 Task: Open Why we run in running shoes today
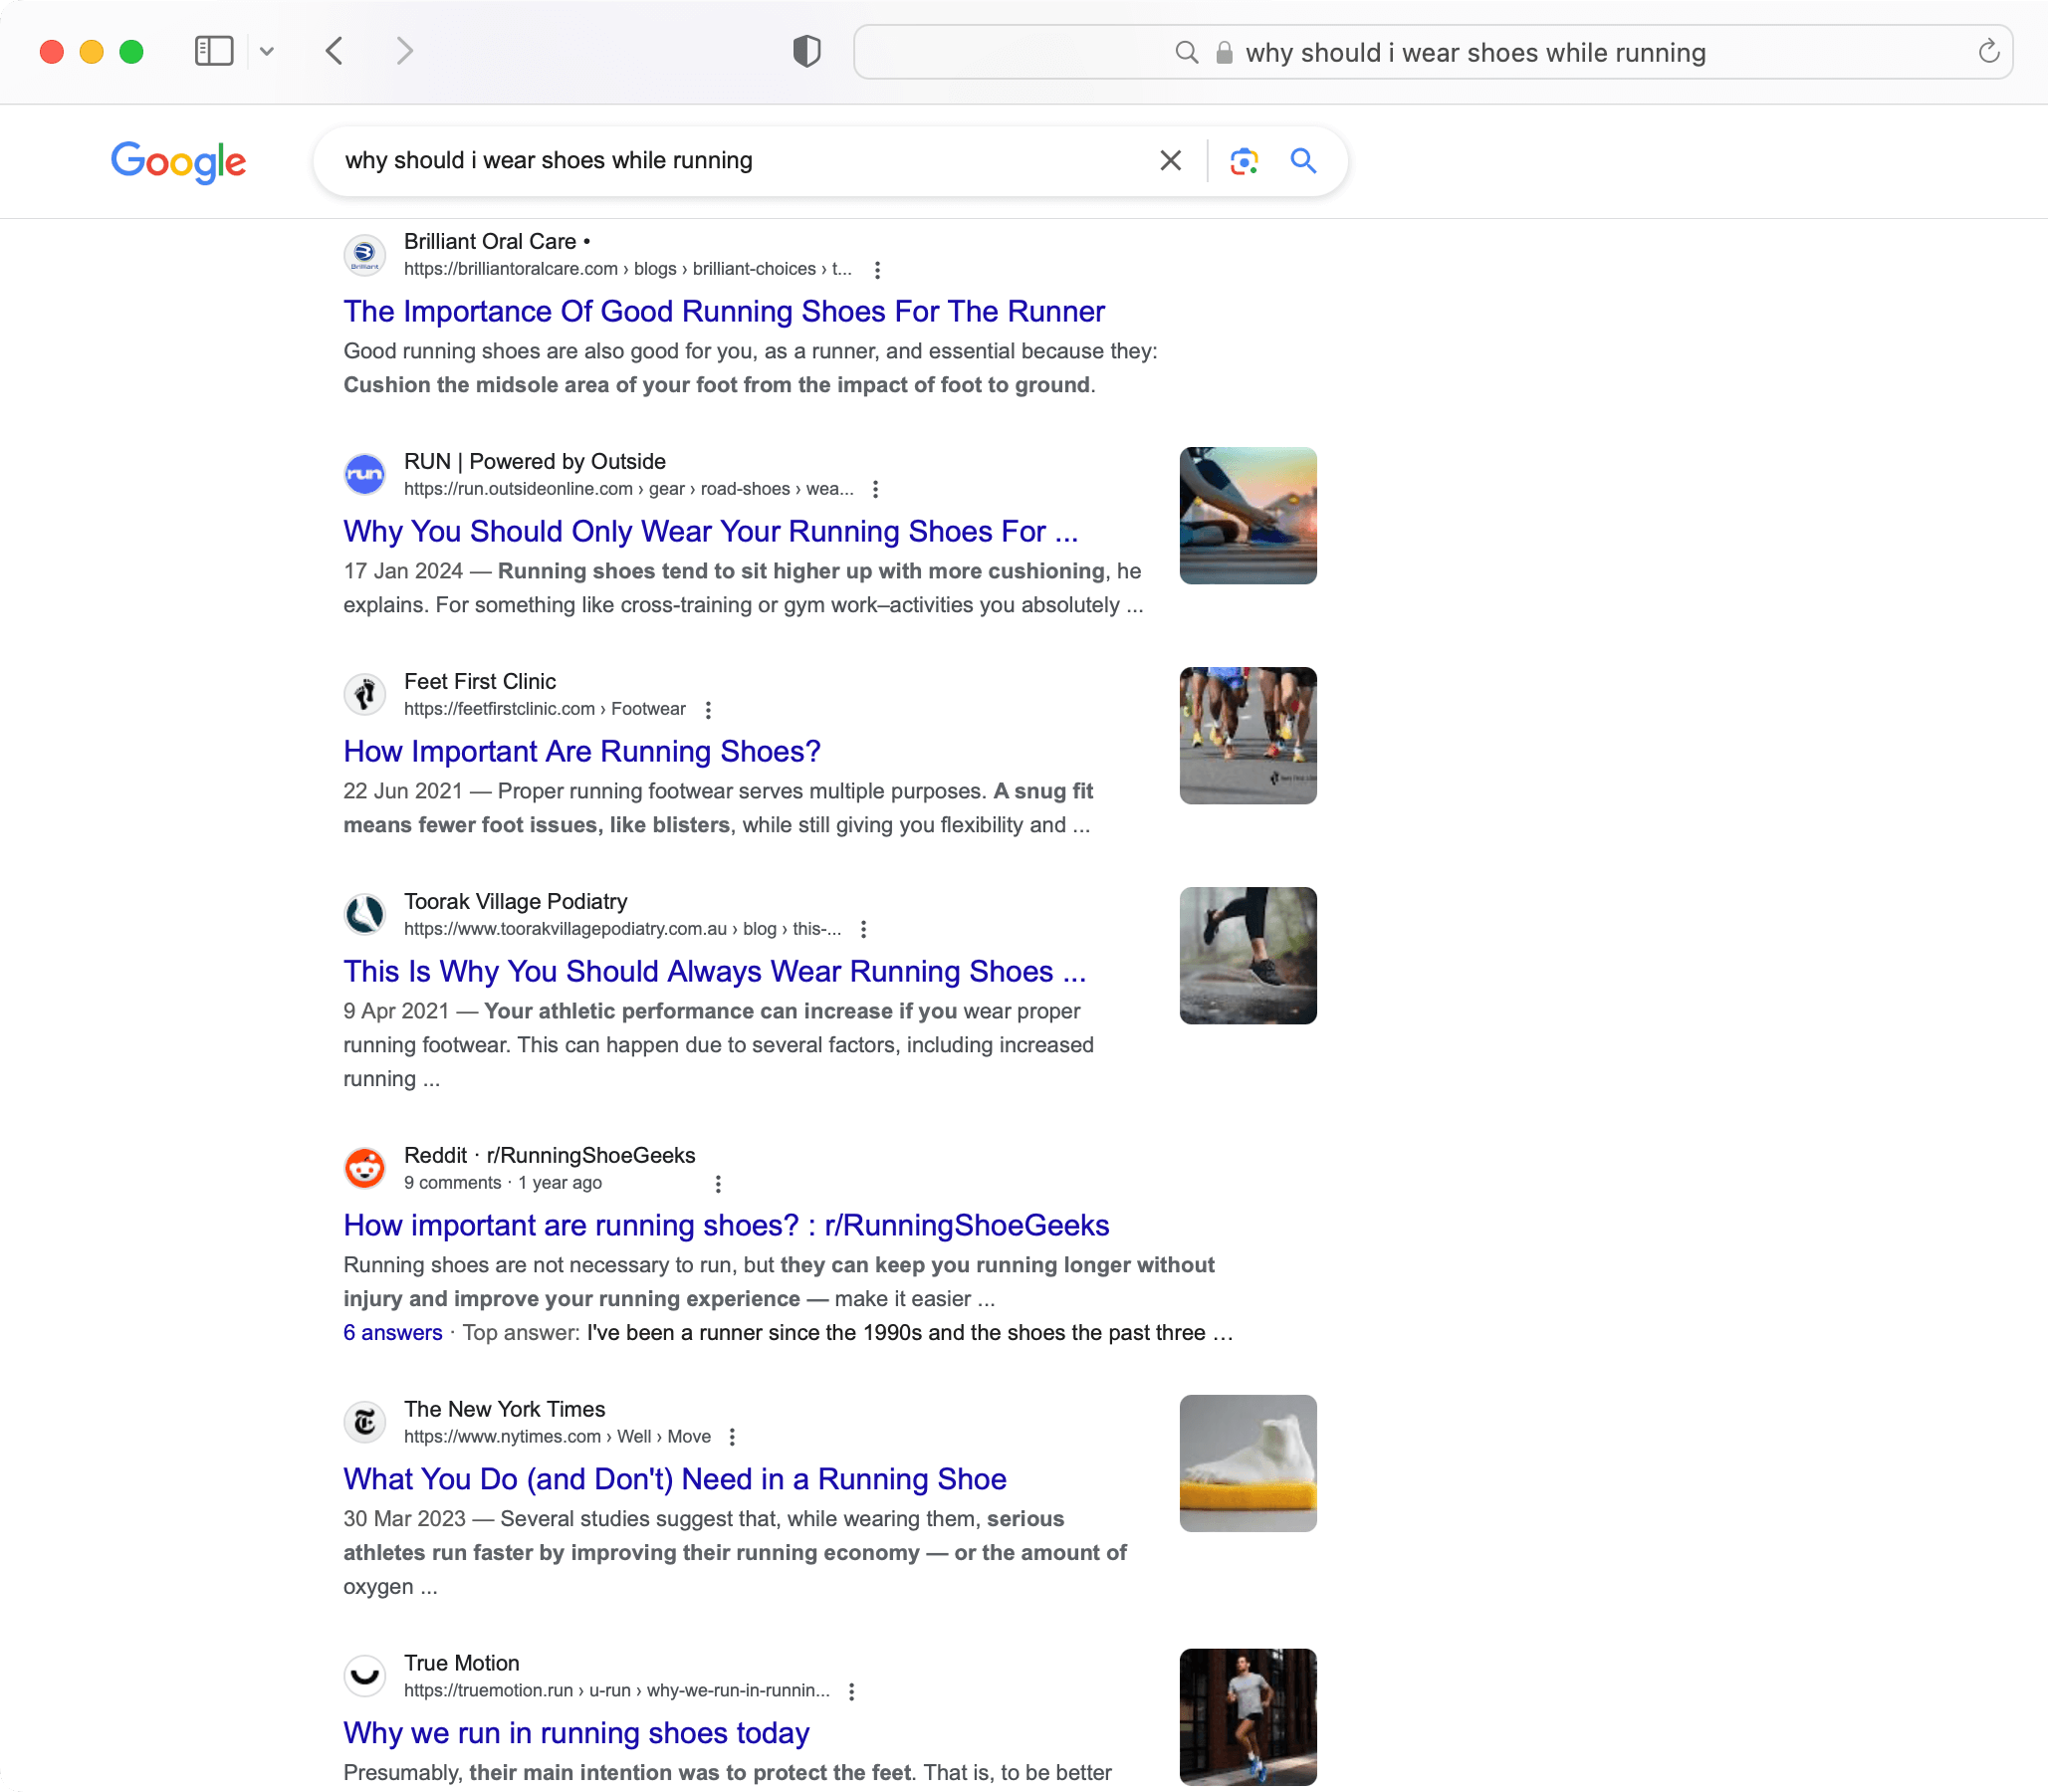576,1734
